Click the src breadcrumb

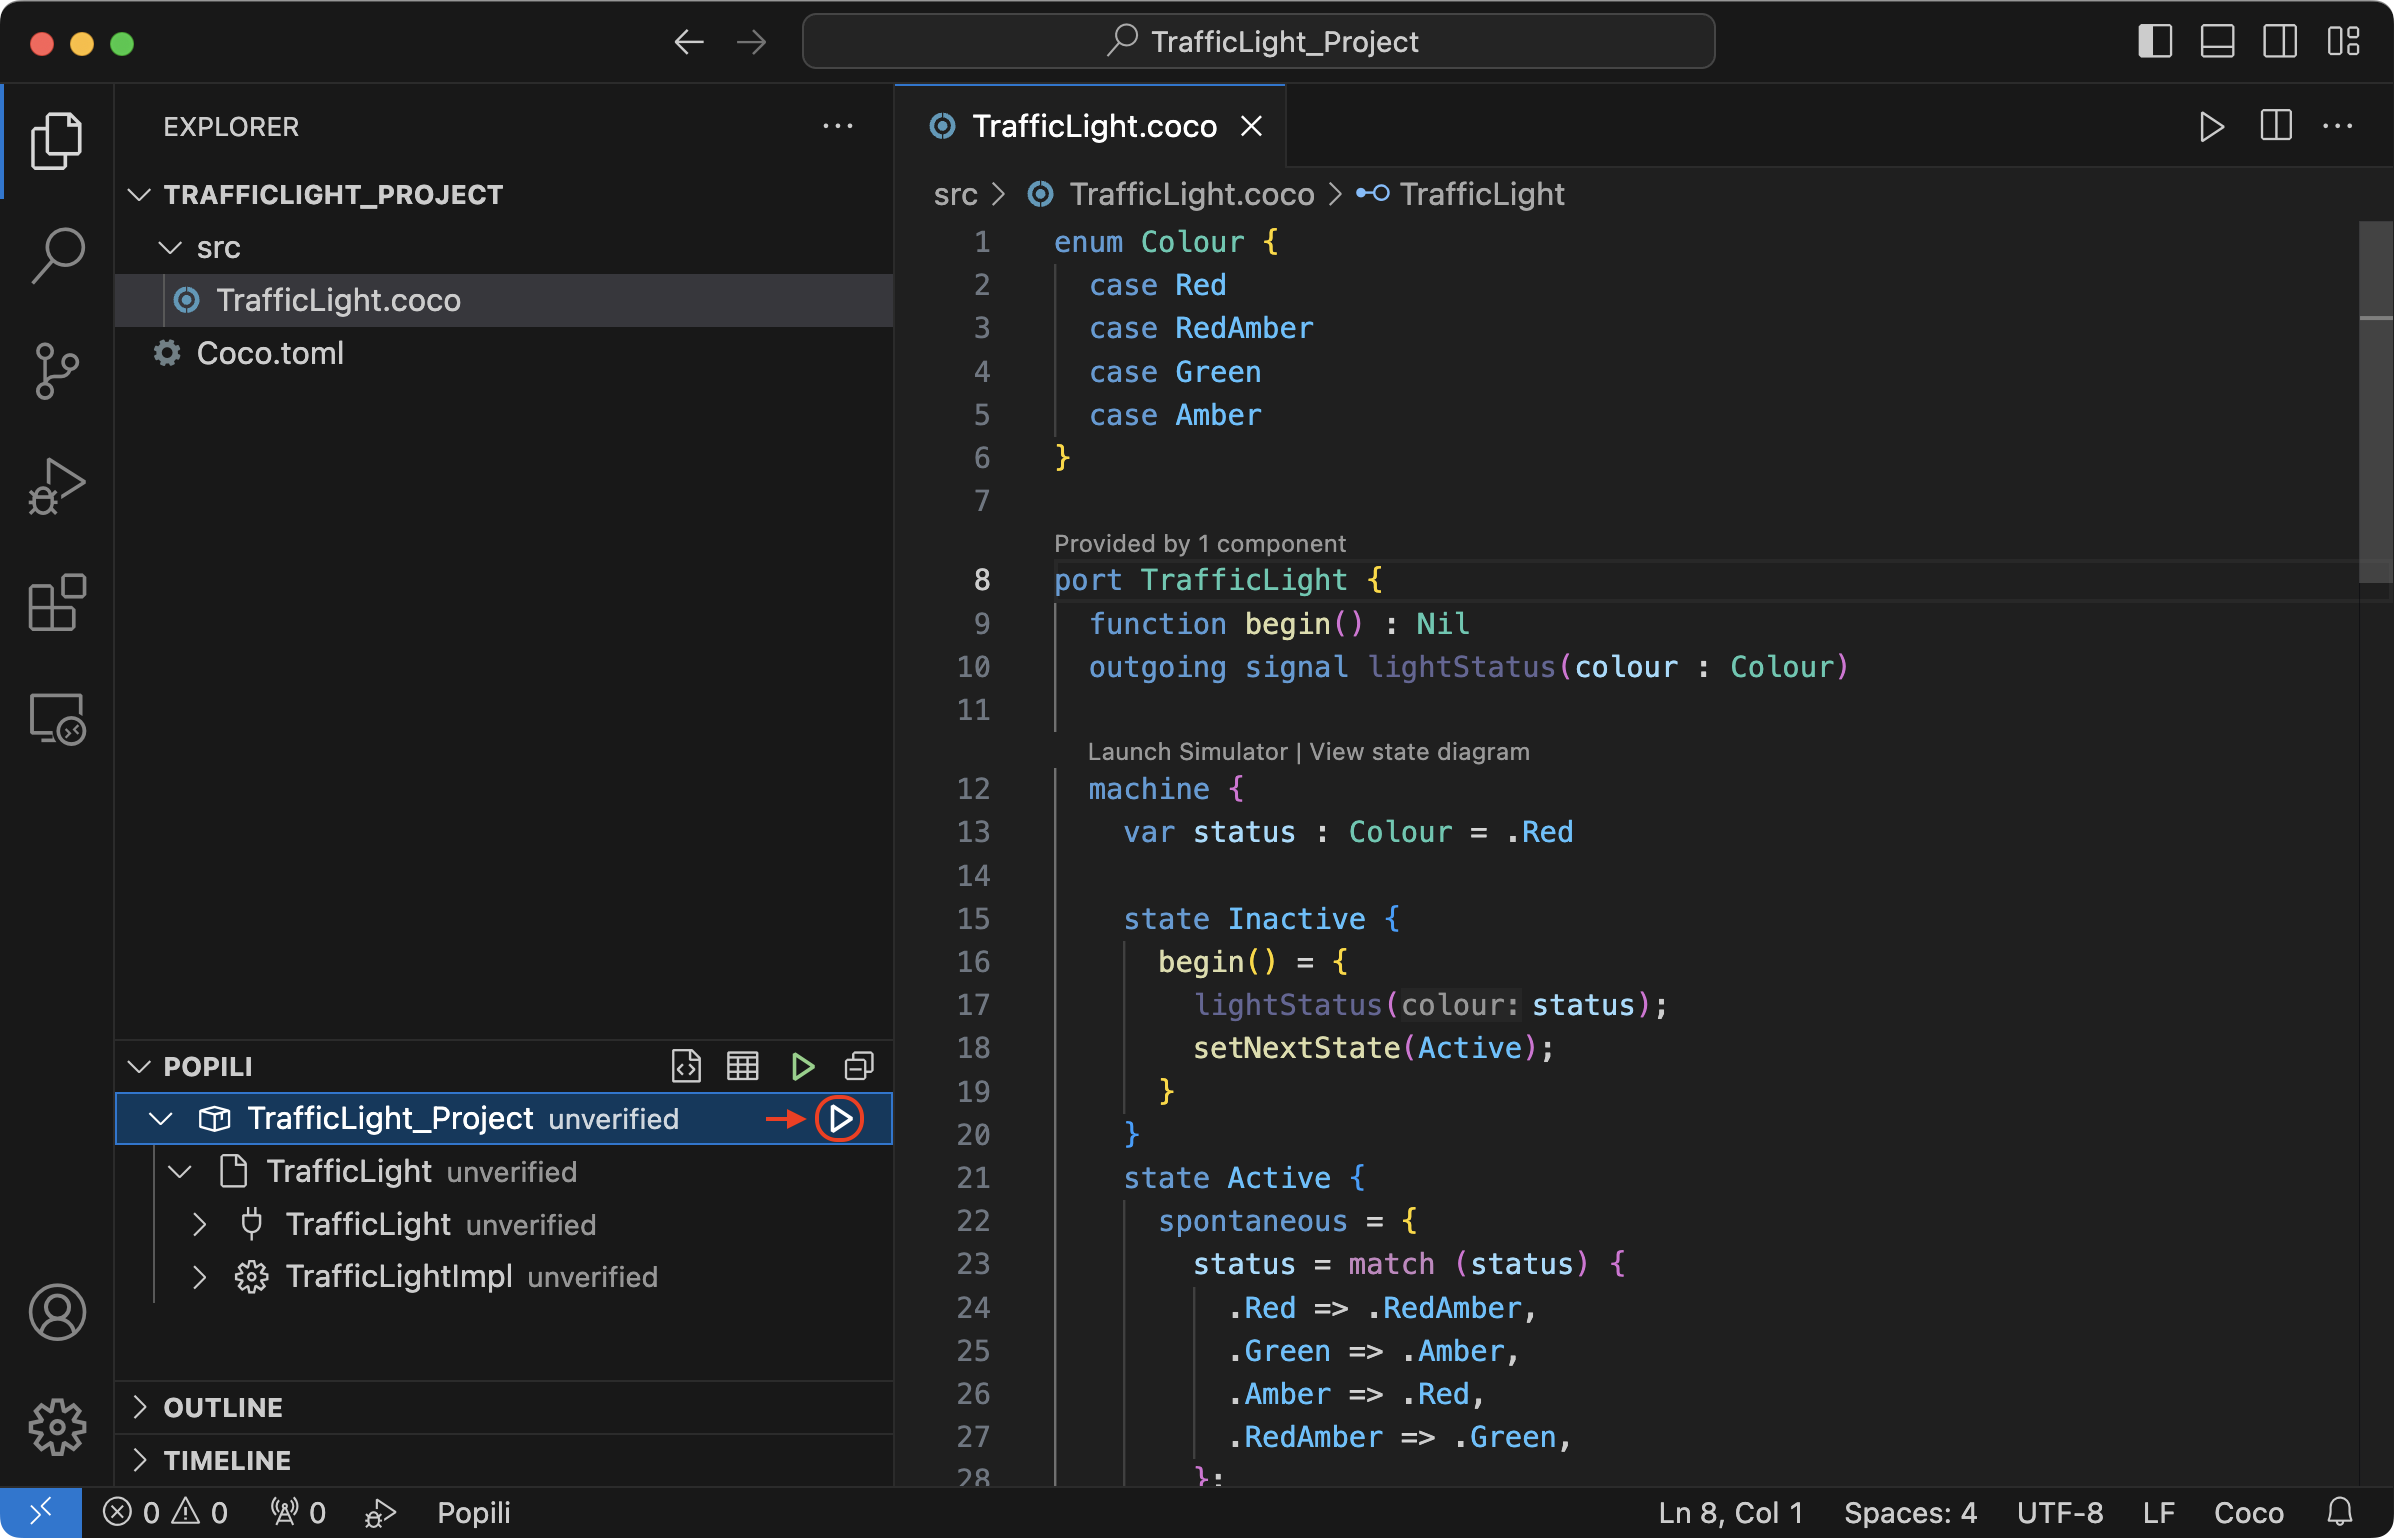click(x=955, y=194)
